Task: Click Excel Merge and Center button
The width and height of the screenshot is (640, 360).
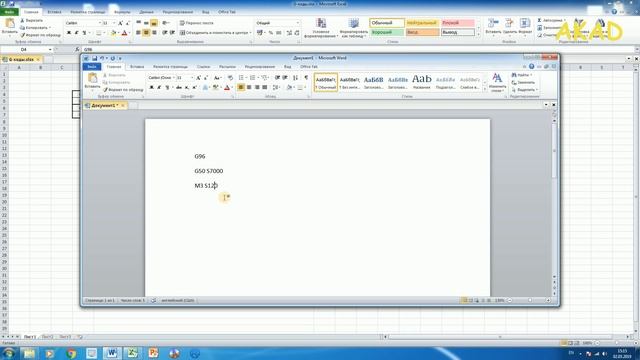Action: pyautogui.click(x=216, y=33)
